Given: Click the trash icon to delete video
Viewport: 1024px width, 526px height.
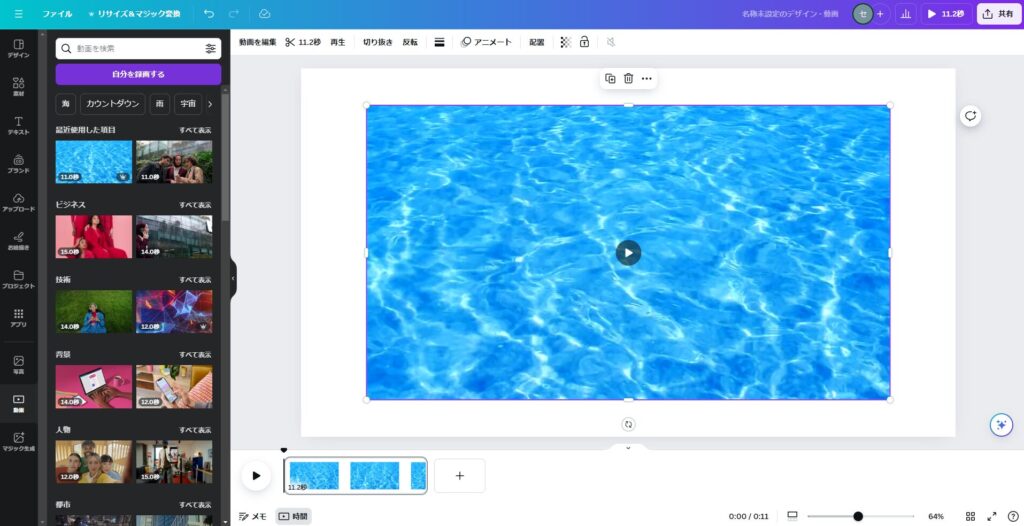Looking at the screenshot, I should [x=628, y=79].
